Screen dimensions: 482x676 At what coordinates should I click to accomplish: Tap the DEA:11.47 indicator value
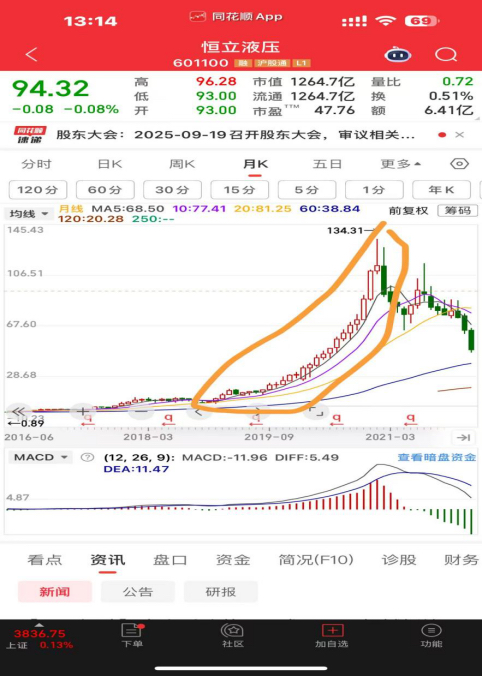[136, 469]
